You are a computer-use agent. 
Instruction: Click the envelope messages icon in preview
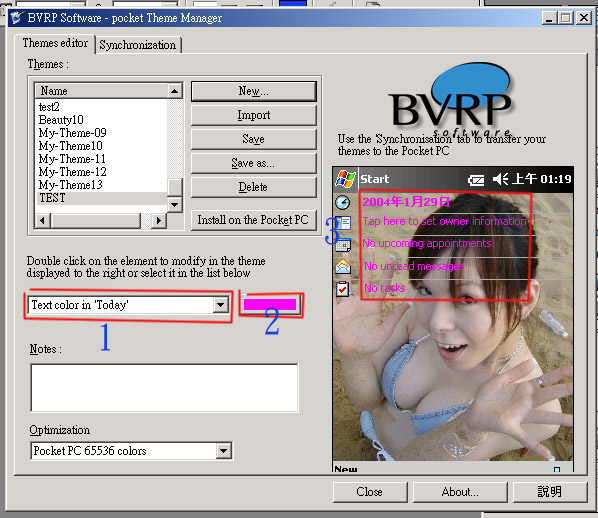343,266
